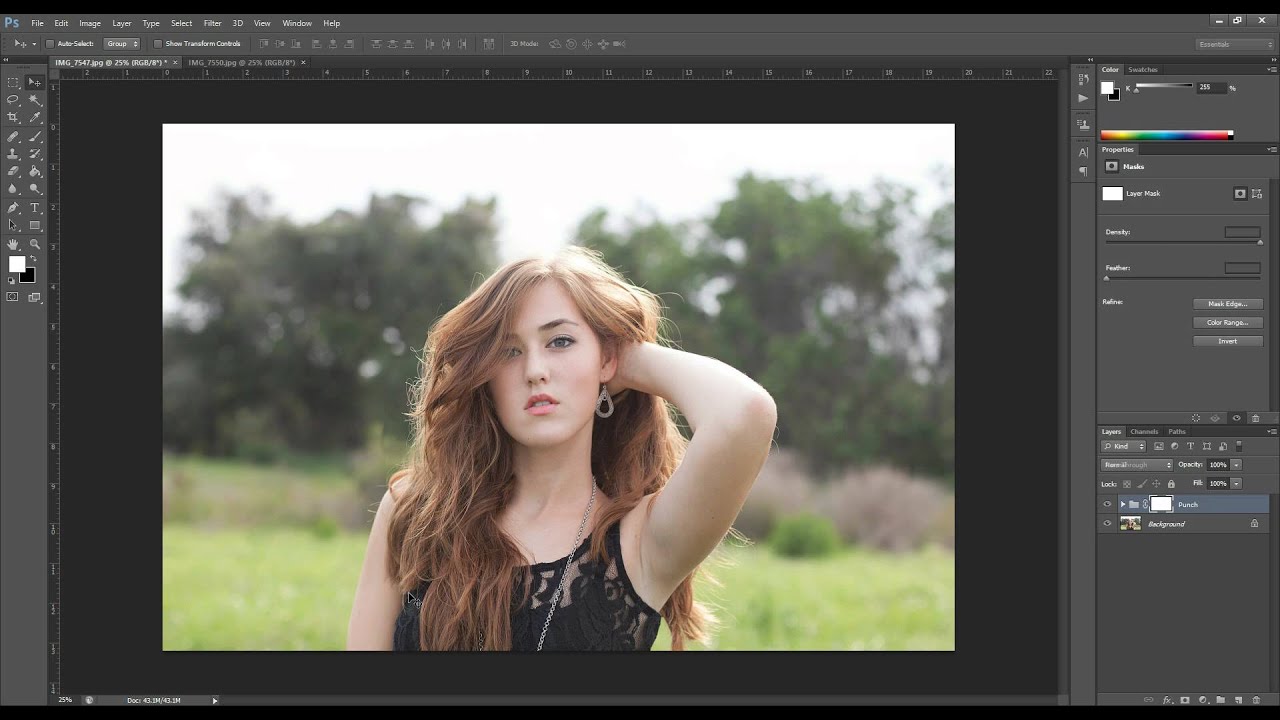
Task: Select the Clone Stamp tool
Action: pos(13,154)
